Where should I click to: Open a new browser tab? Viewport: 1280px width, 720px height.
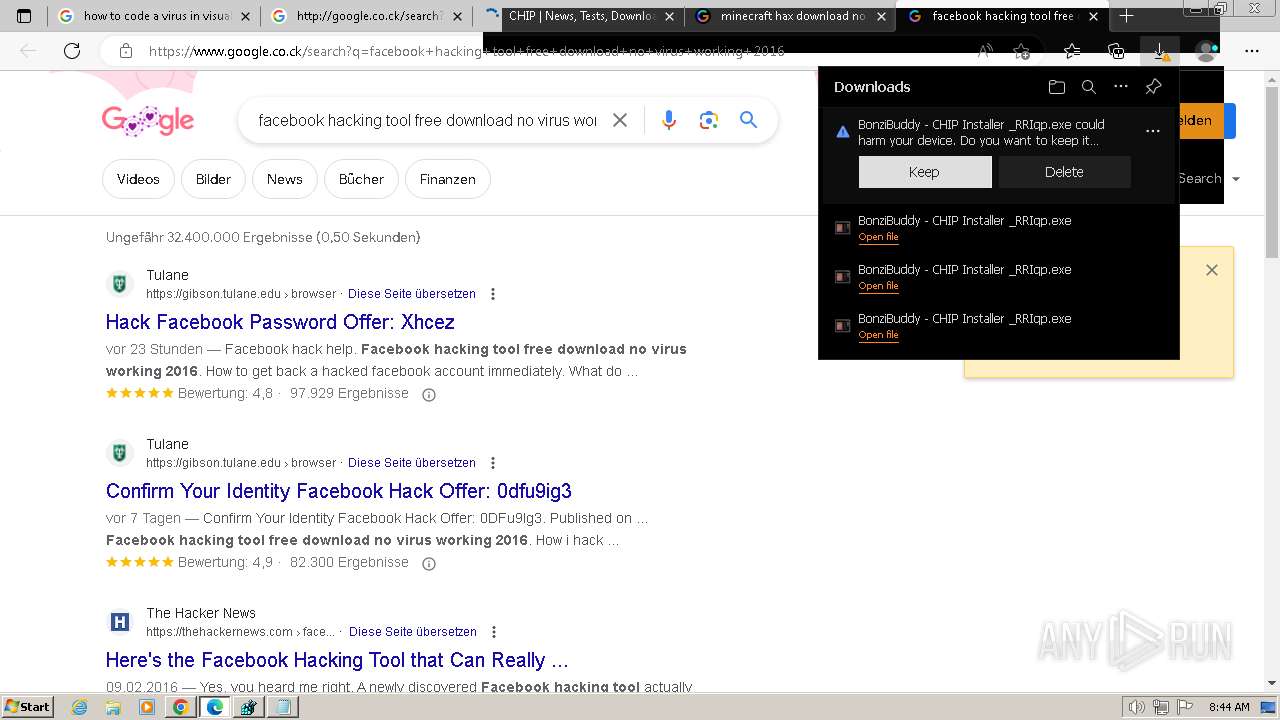[x=1127, y=16]
